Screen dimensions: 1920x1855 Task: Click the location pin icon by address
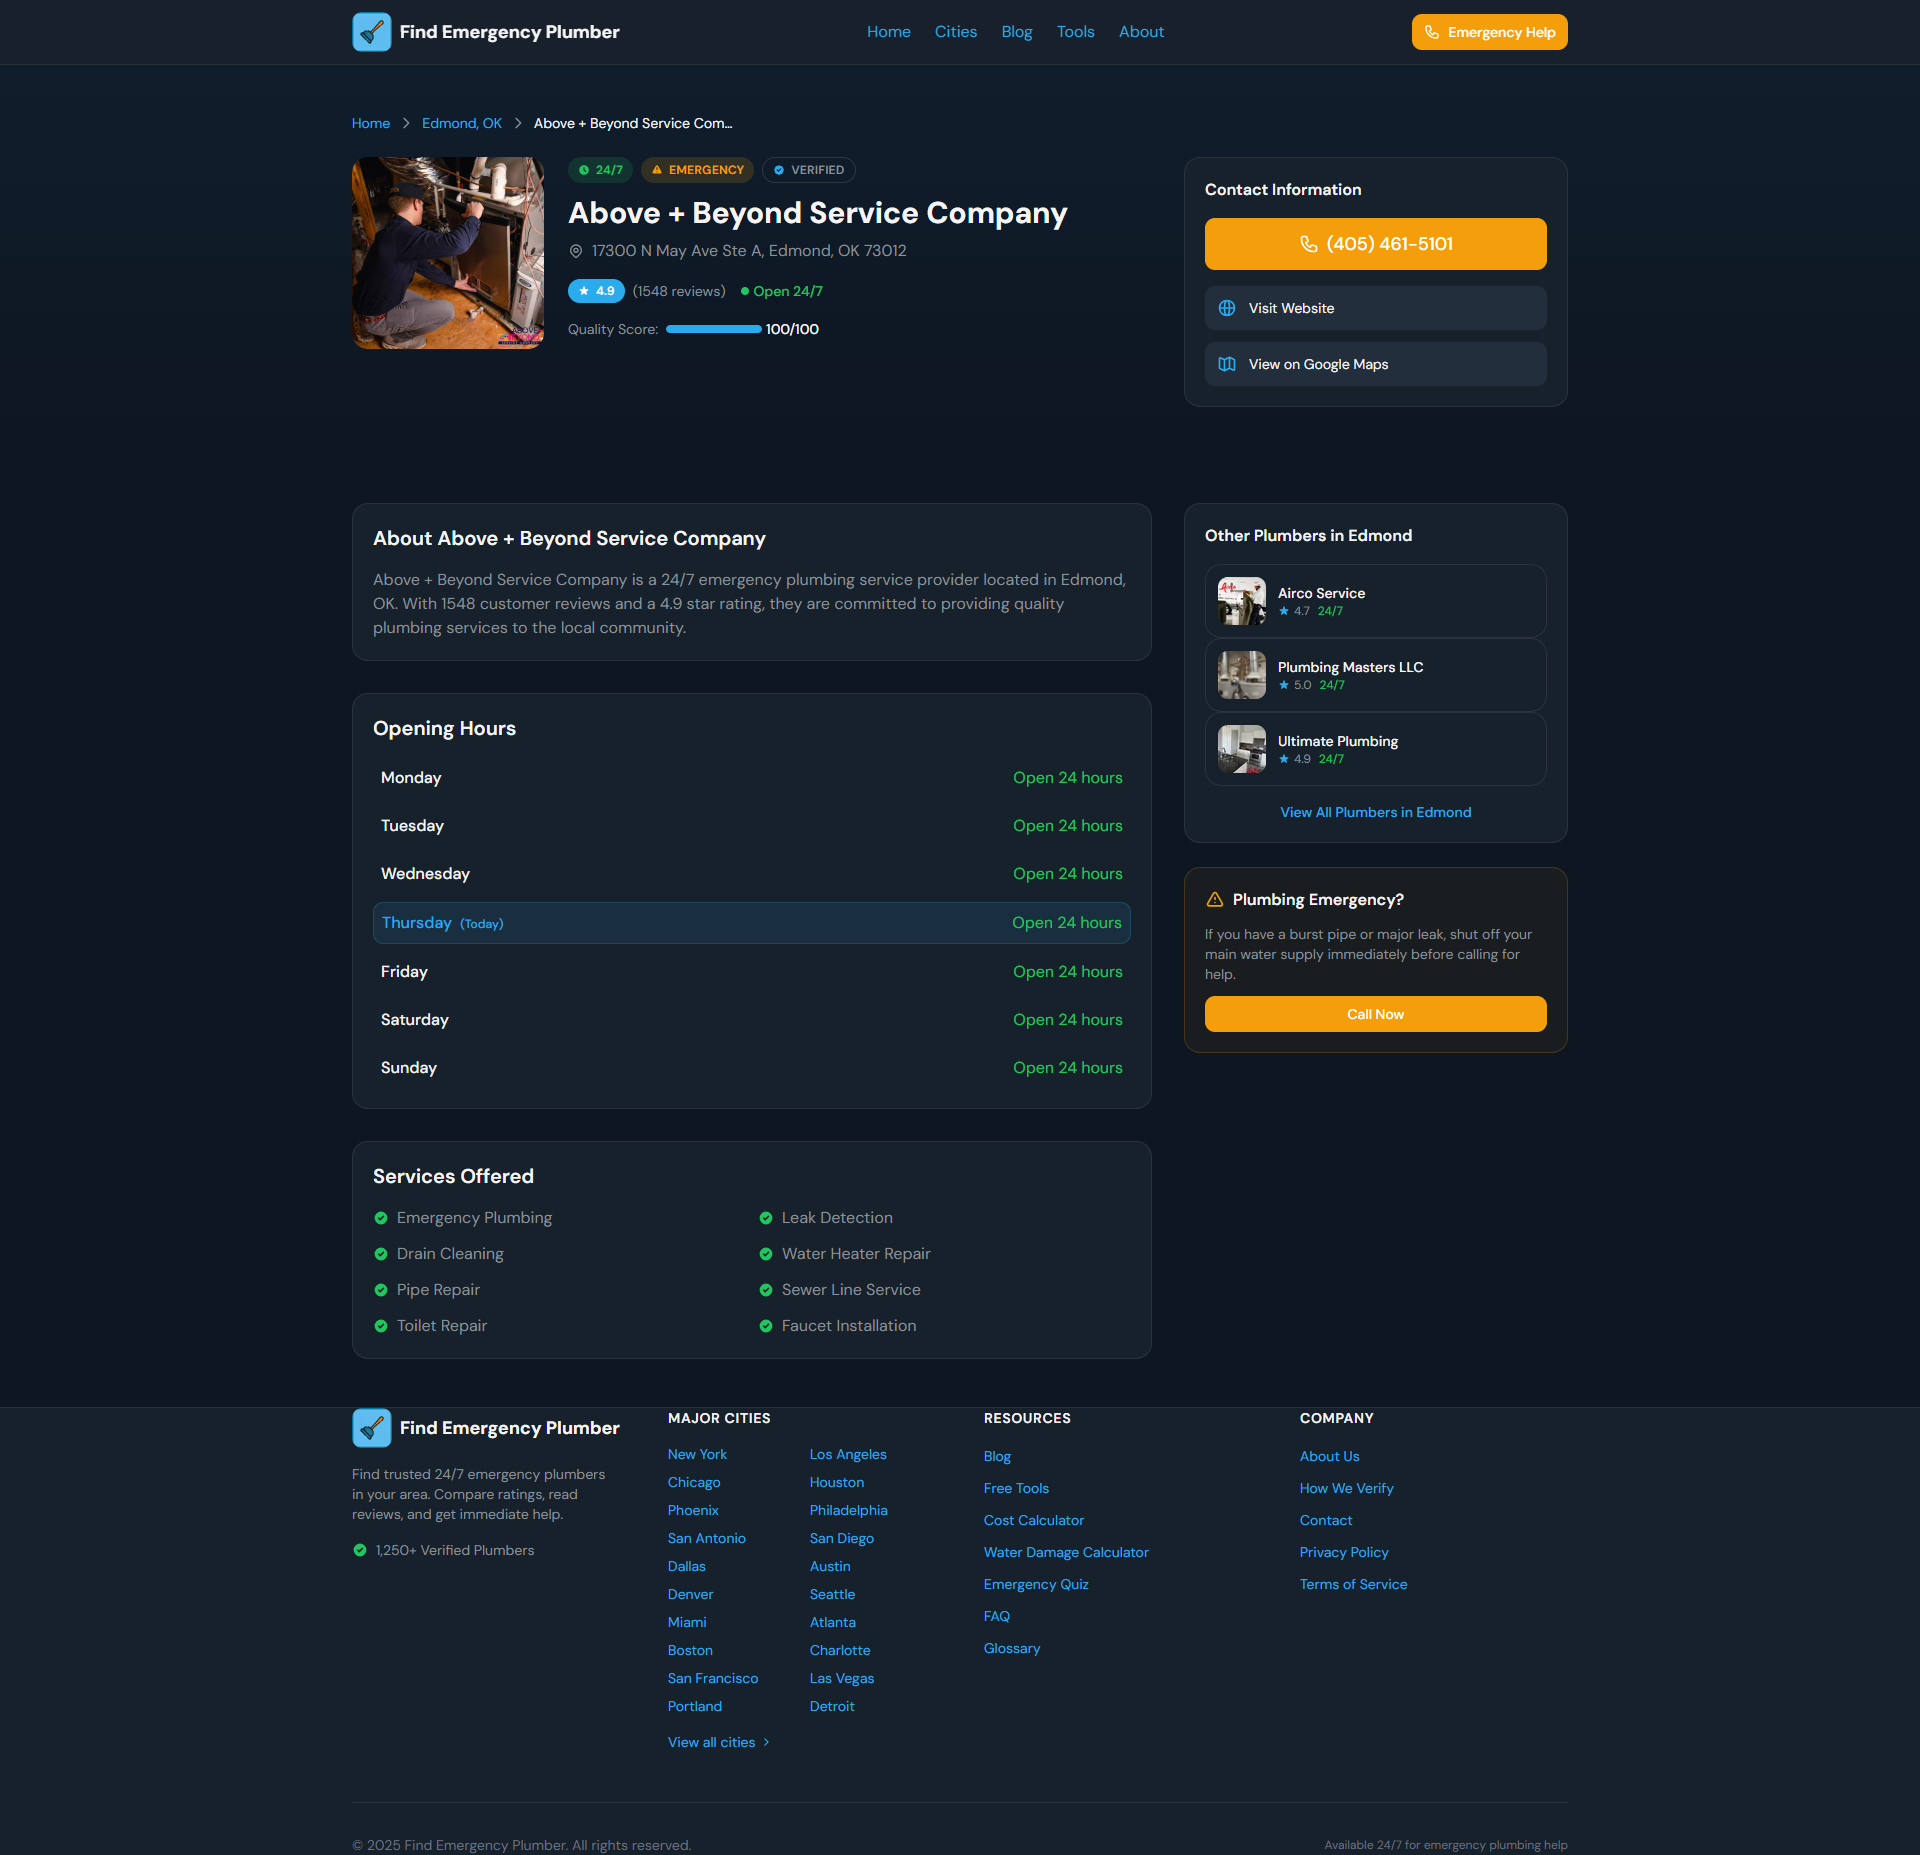tap(576, 251)
